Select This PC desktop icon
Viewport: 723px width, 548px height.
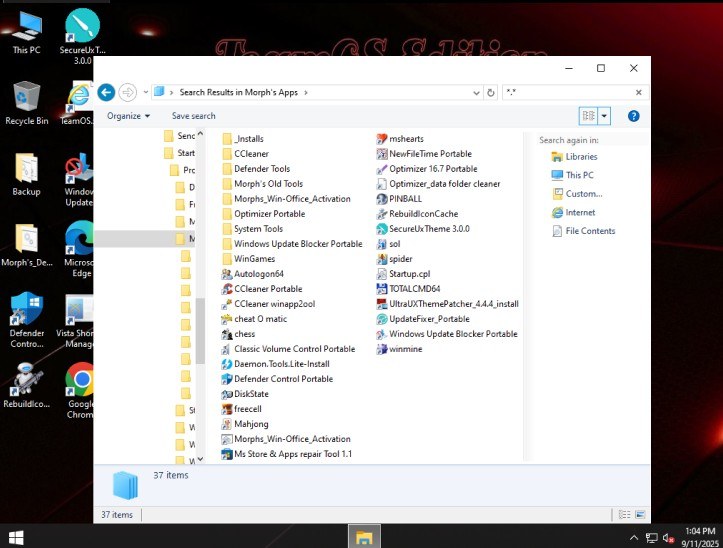tap(26, 32)
